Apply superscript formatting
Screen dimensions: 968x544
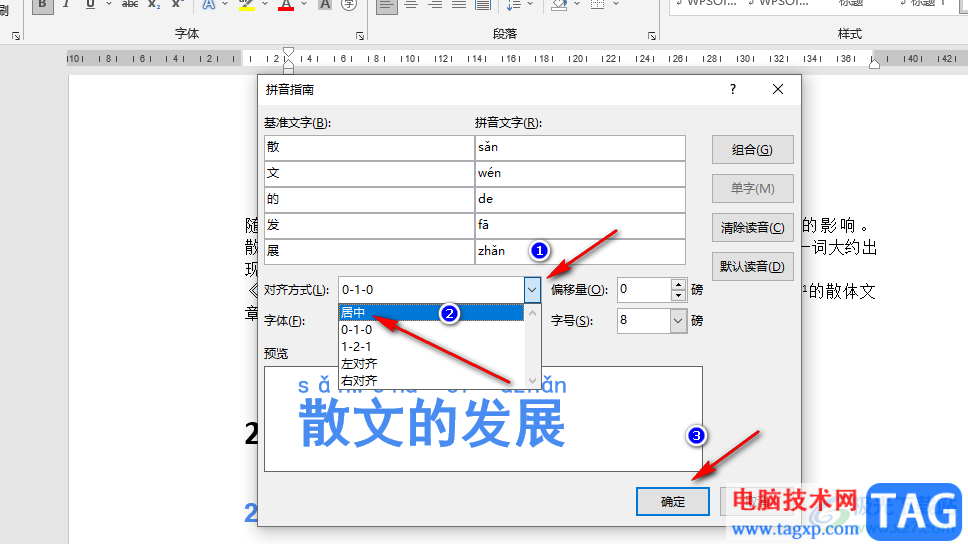(177, 5)
